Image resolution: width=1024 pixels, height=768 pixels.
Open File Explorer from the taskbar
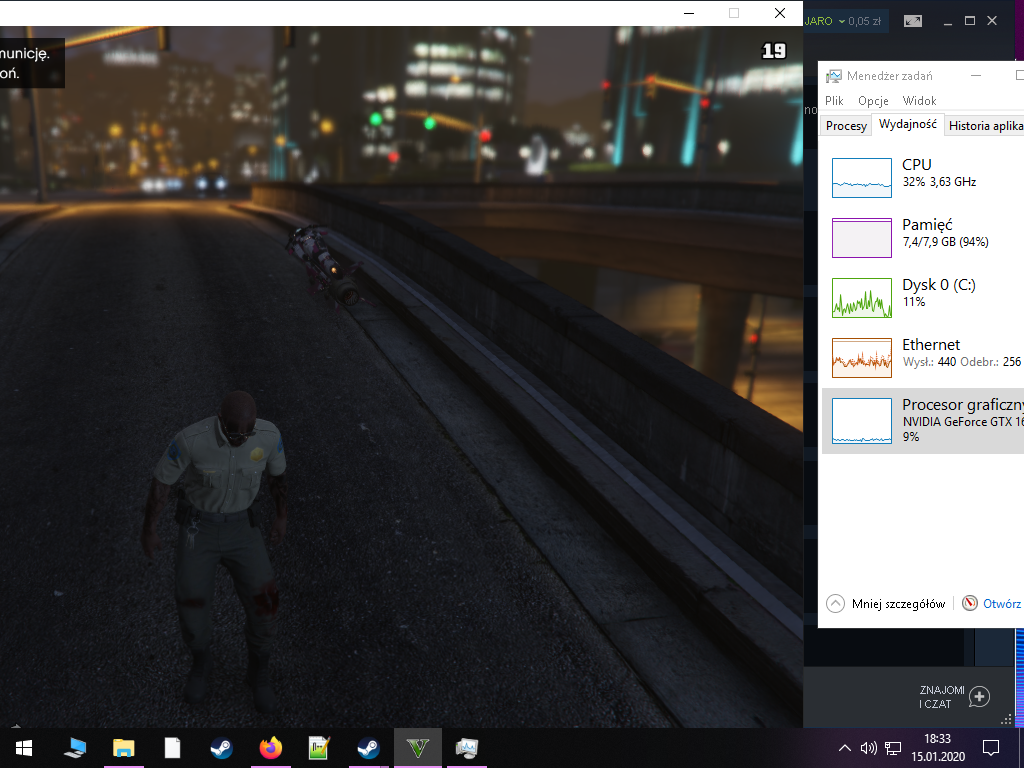(123, 748)
